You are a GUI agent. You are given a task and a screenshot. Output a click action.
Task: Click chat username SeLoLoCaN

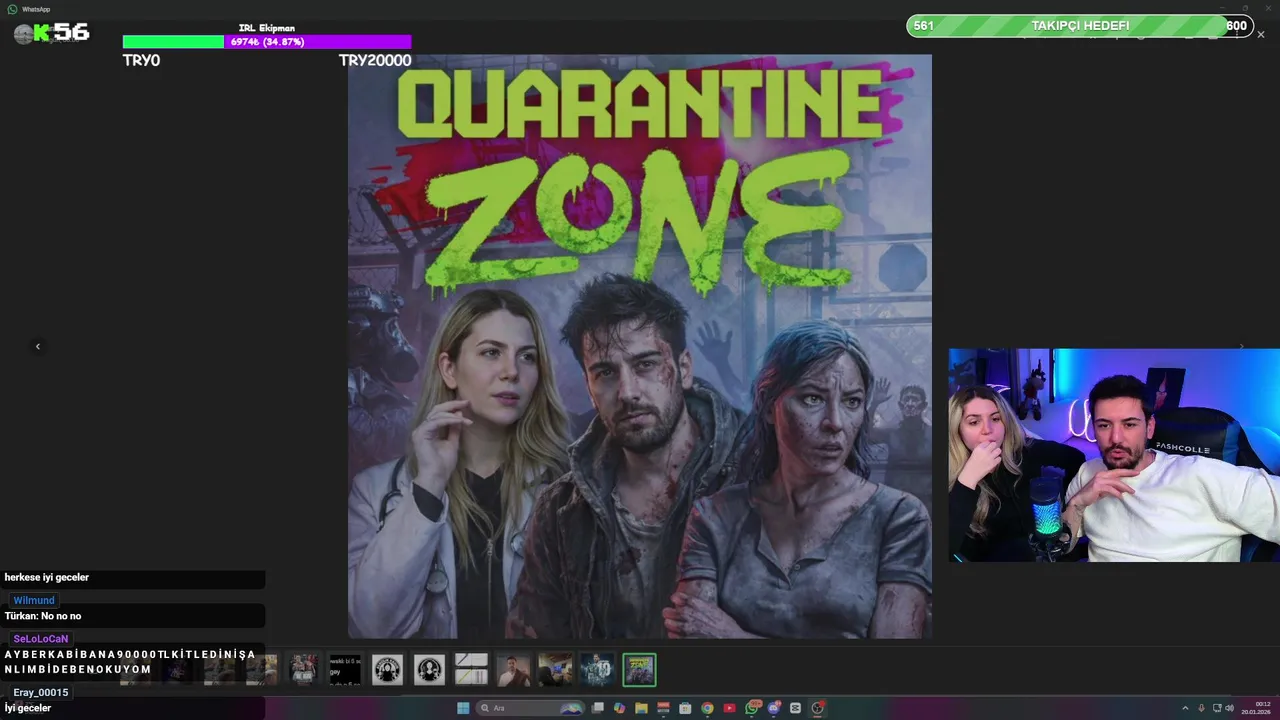click(41, 638)
